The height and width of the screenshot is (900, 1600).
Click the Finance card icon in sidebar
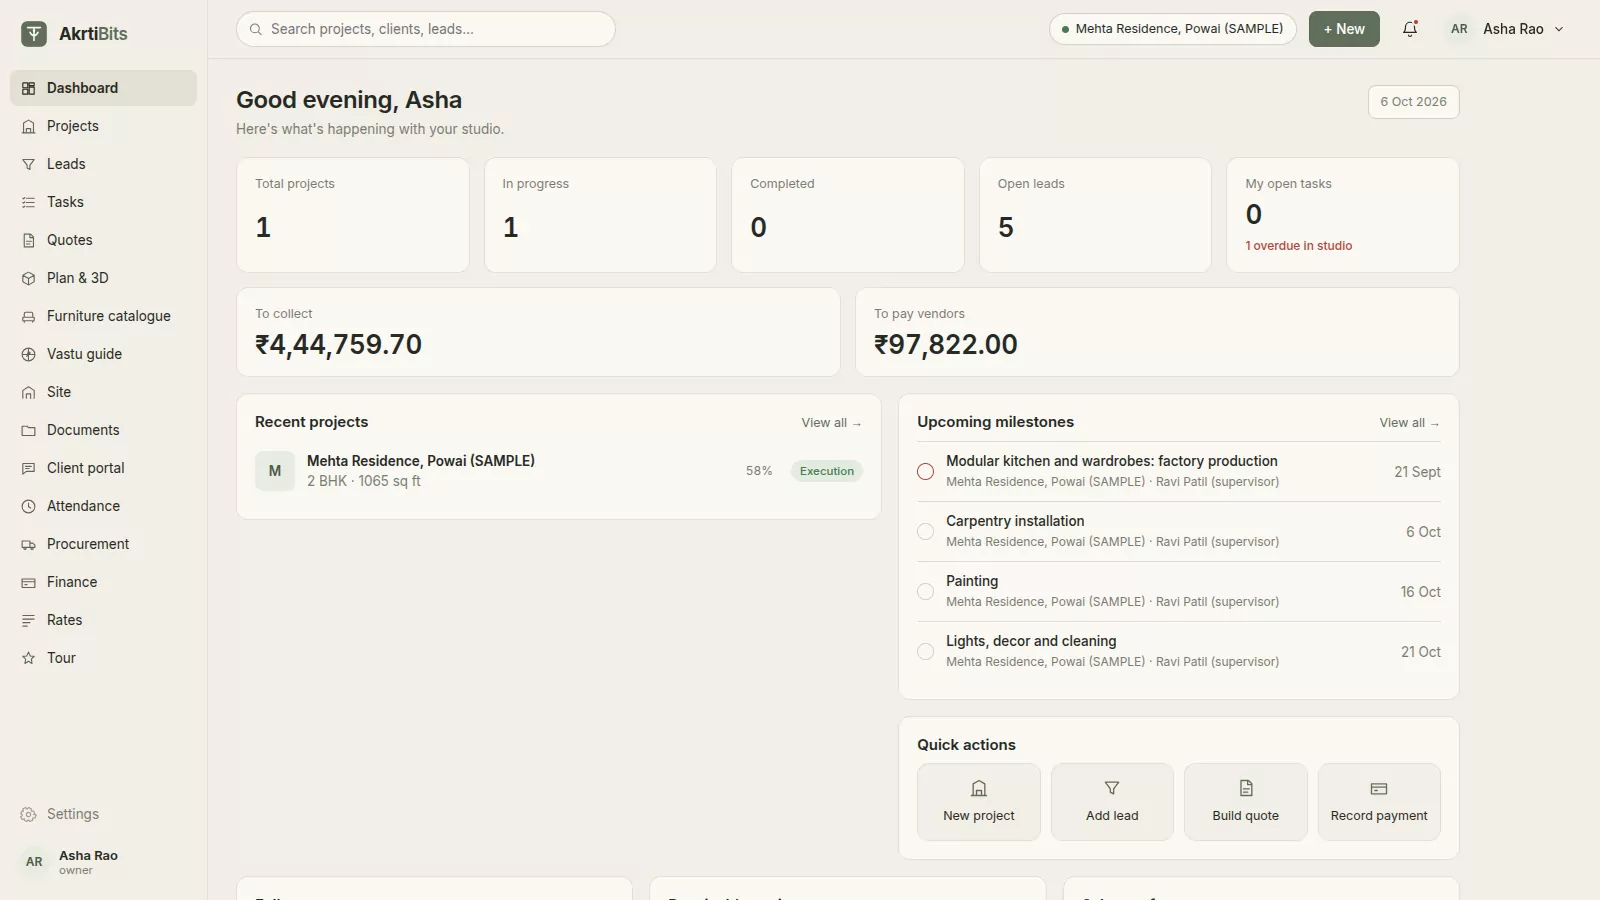click(x=29, y=582)
